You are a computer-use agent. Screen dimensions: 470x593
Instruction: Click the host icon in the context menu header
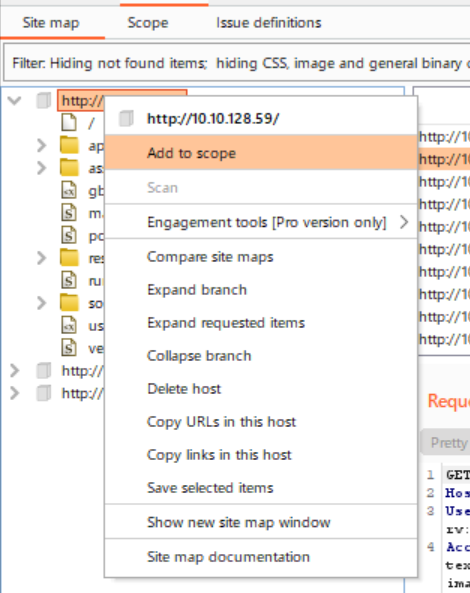click(126, 118)
